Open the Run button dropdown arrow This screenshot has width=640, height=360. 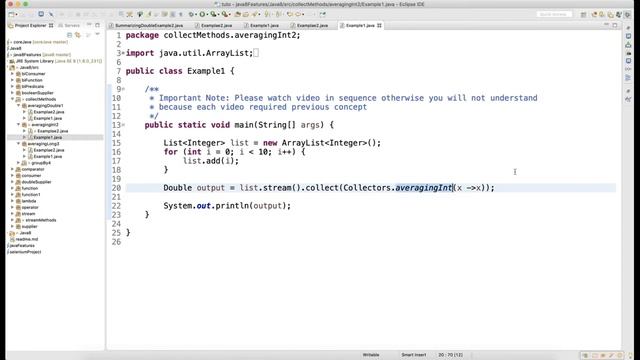(207, 15)
